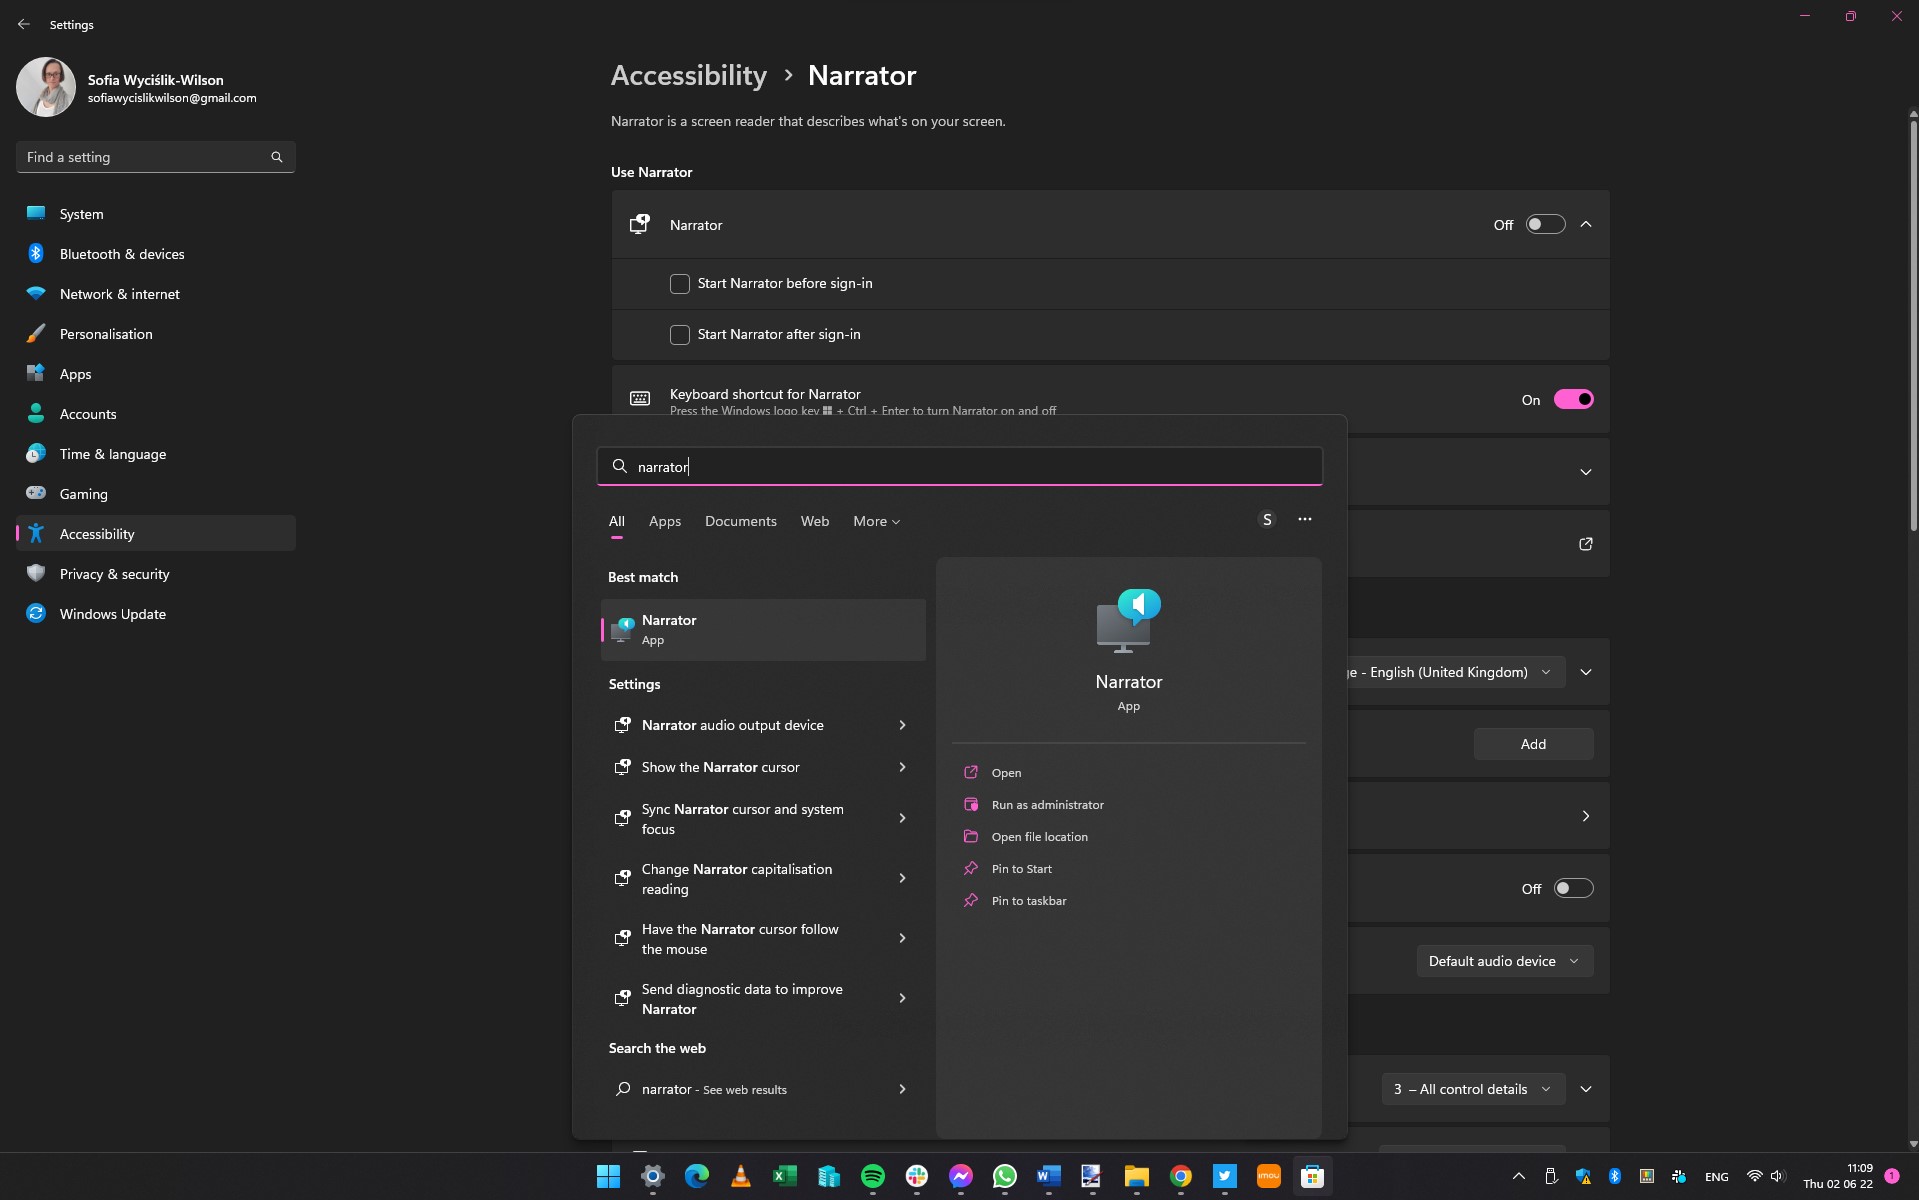Toggle the Off switch below the Add button

point(1573,888)
